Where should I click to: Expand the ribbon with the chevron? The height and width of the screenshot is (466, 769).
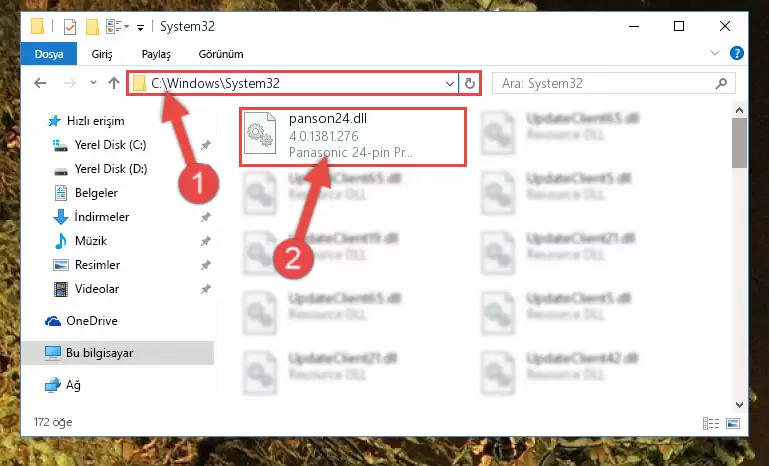715,53
